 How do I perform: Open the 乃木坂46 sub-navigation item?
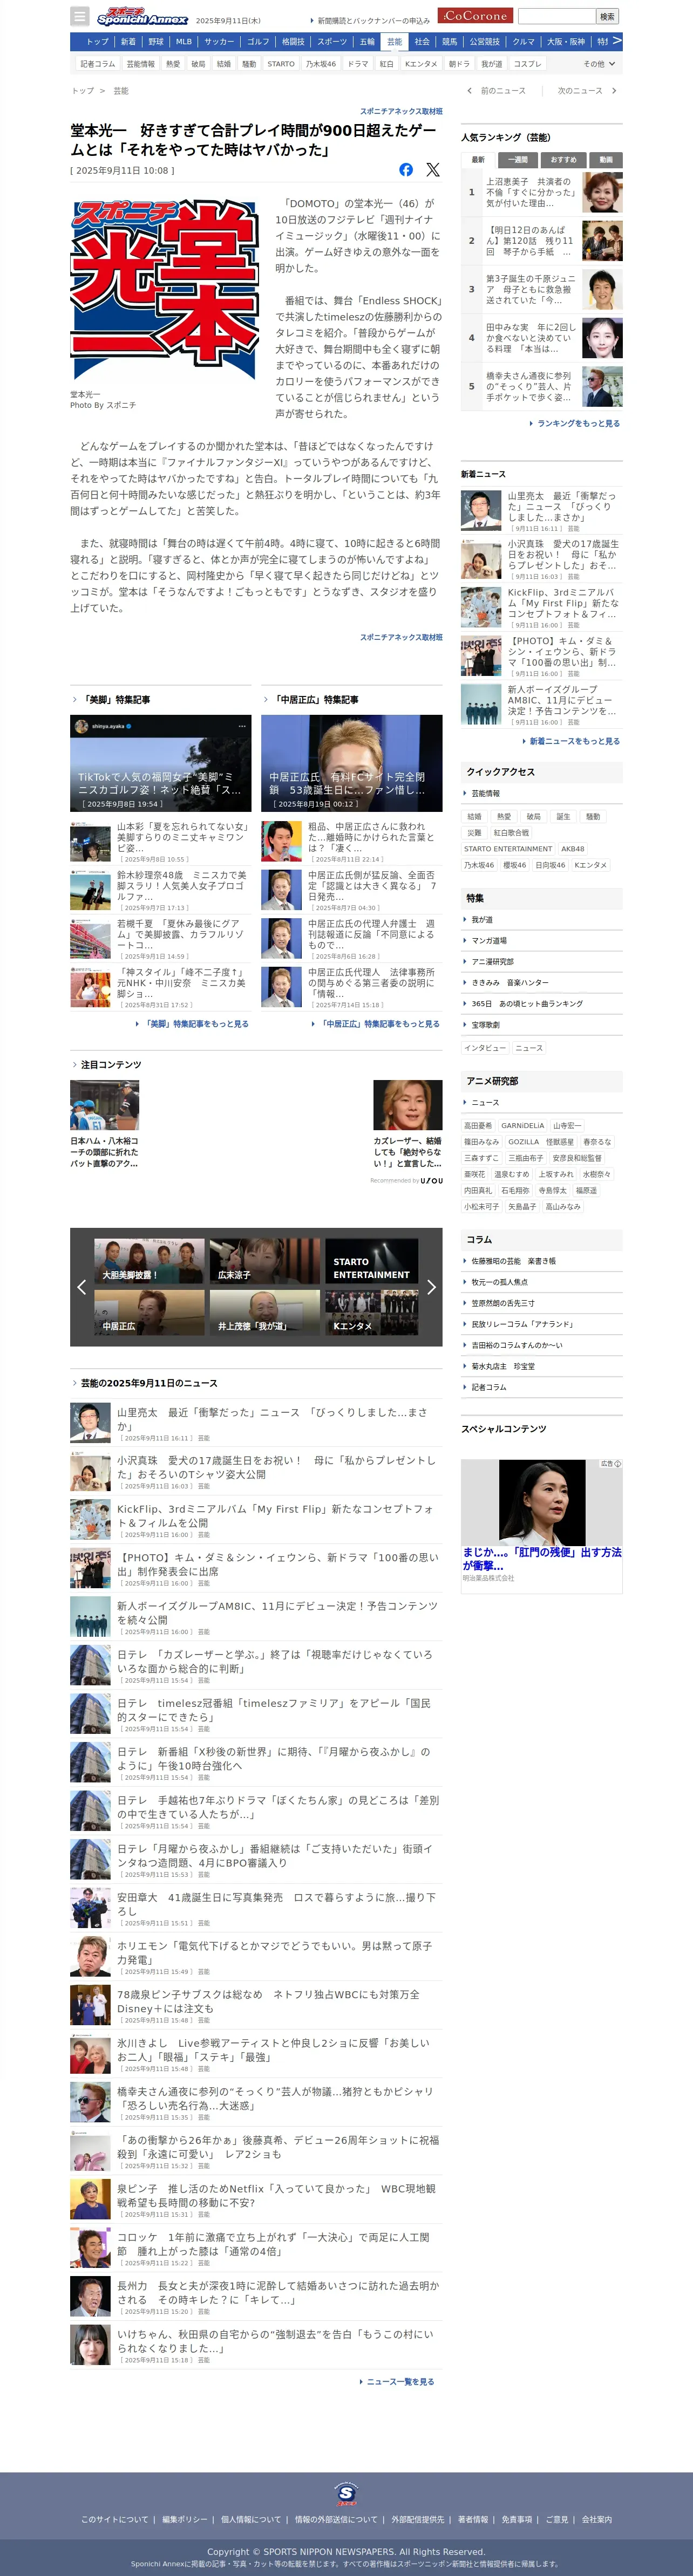coord(321,64)
